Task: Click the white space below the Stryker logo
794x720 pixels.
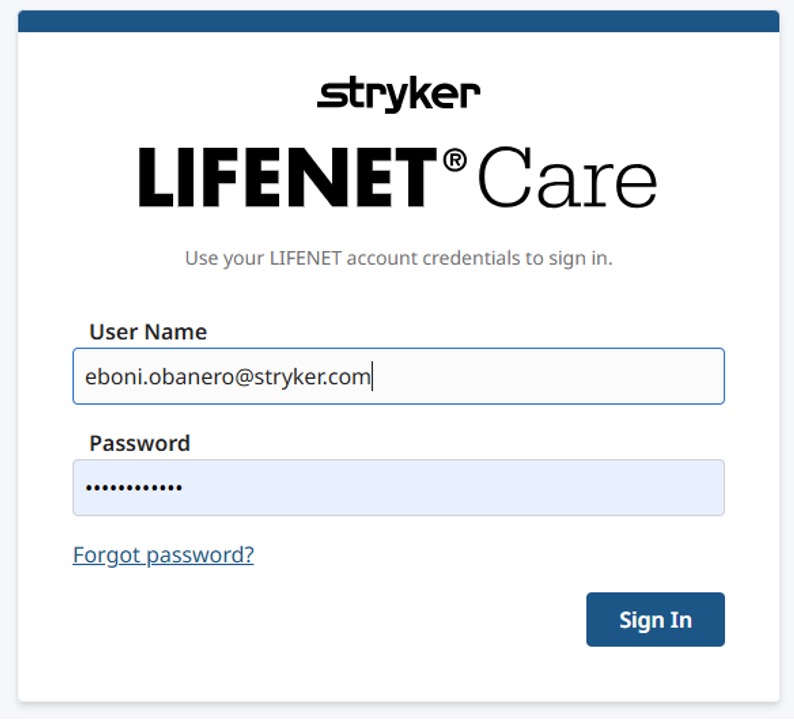Action: click(x=399, y=130)
